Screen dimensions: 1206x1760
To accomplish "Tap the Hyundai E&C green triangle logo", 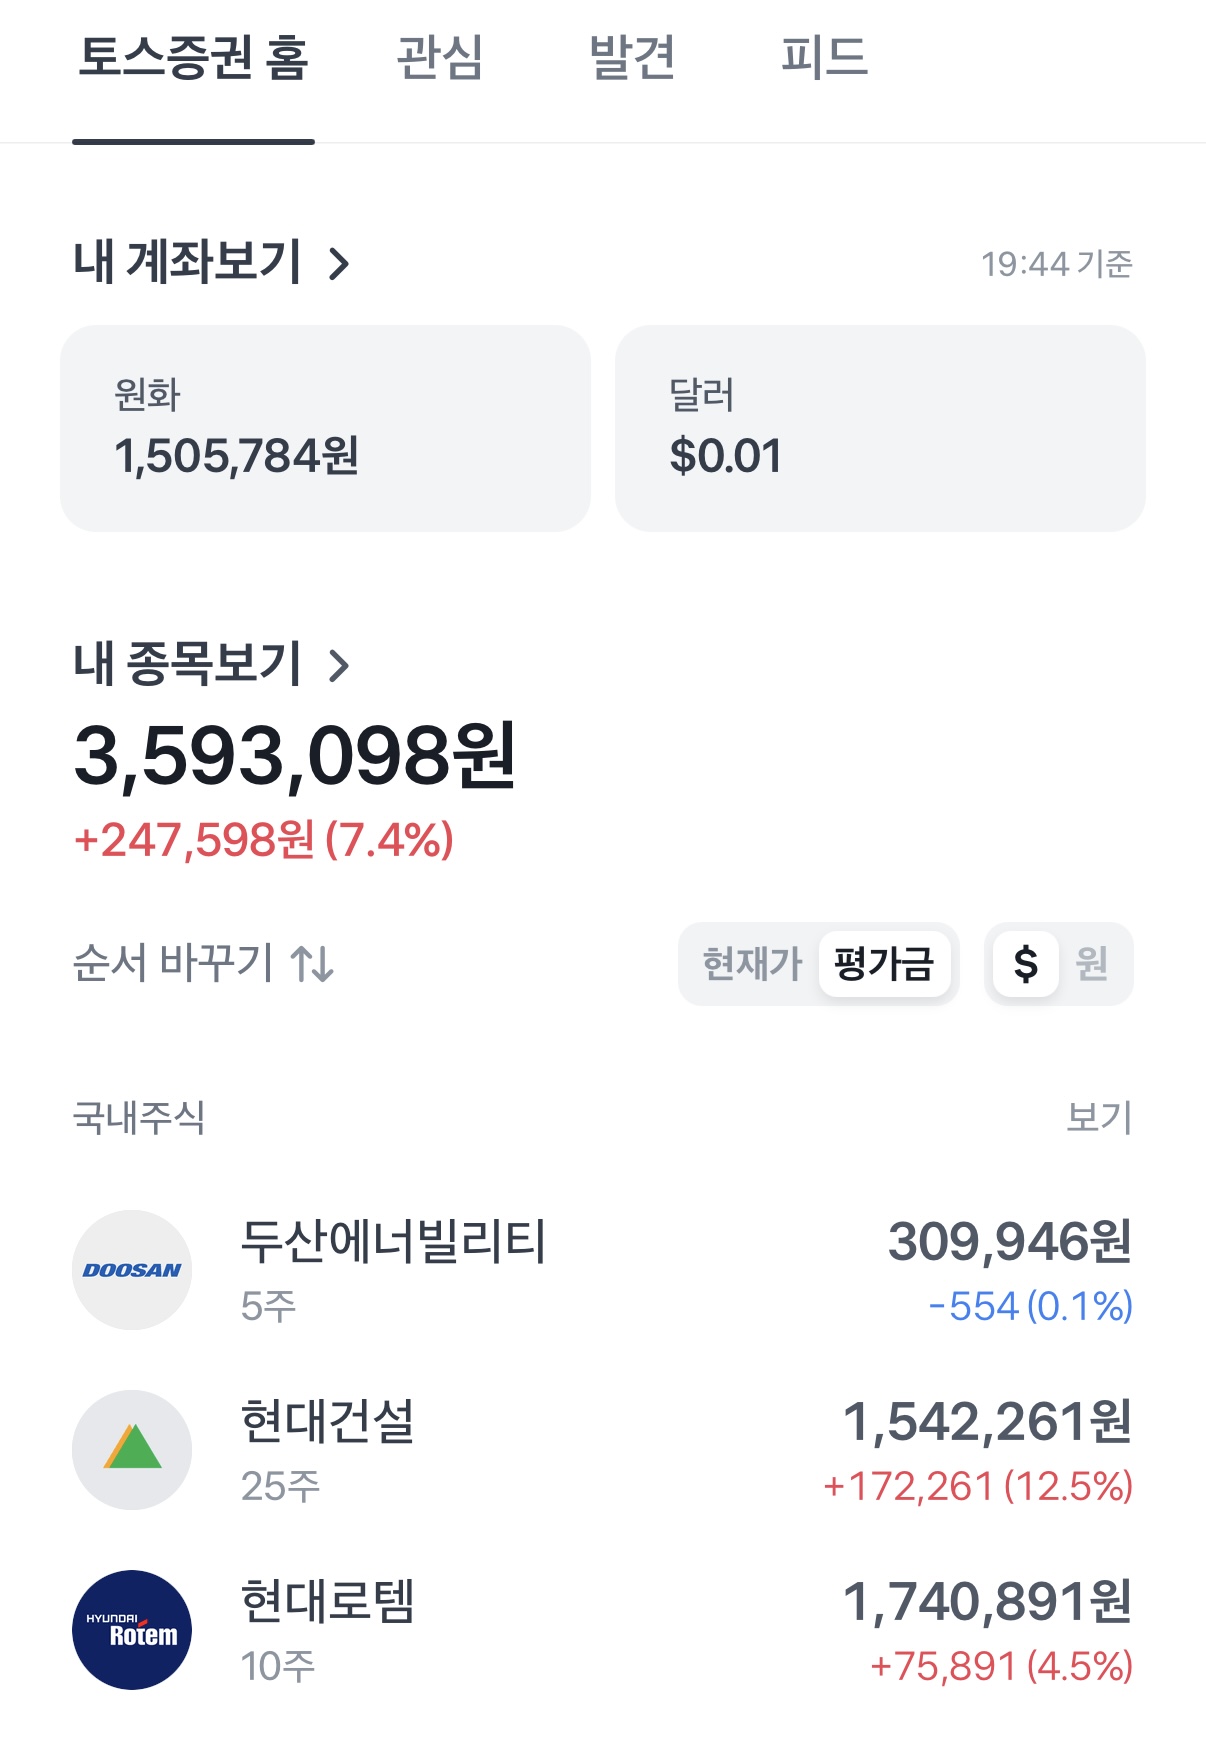I will coord(132,1450).
